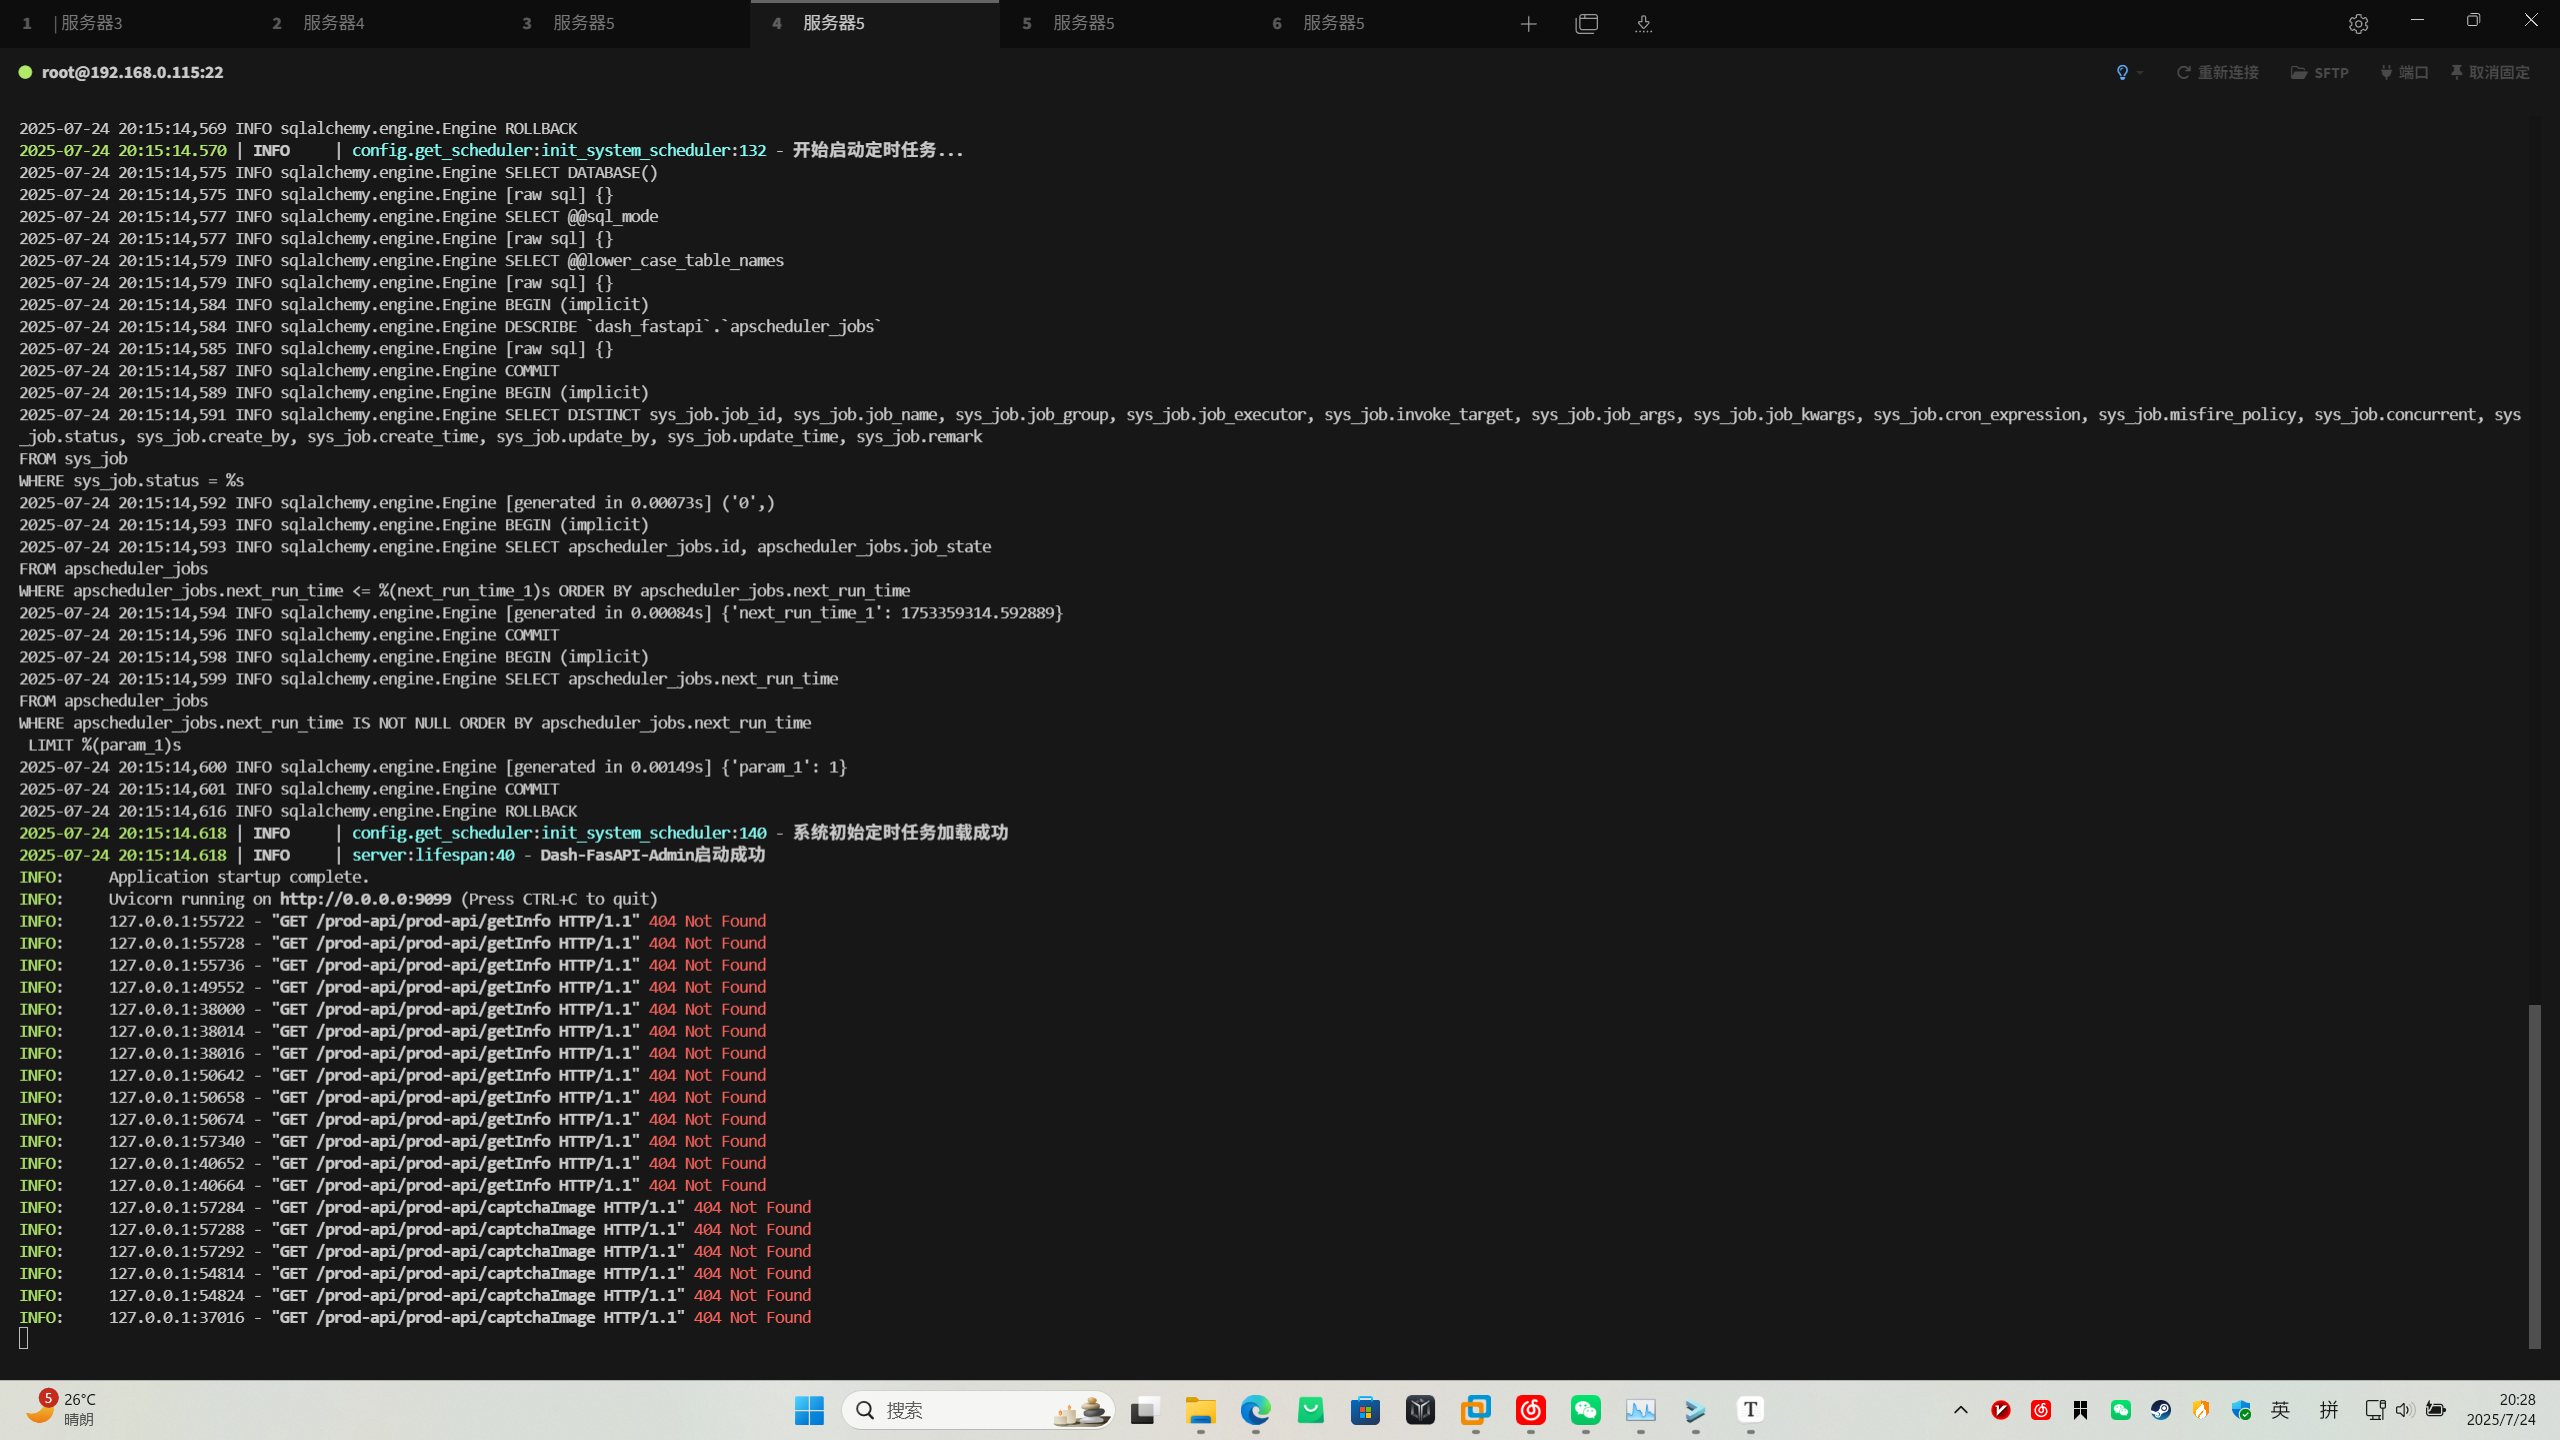Click the Windows Security shield tray icon
The height and width of the screenshot is (1440, 2560).
click(2240, 1410)
